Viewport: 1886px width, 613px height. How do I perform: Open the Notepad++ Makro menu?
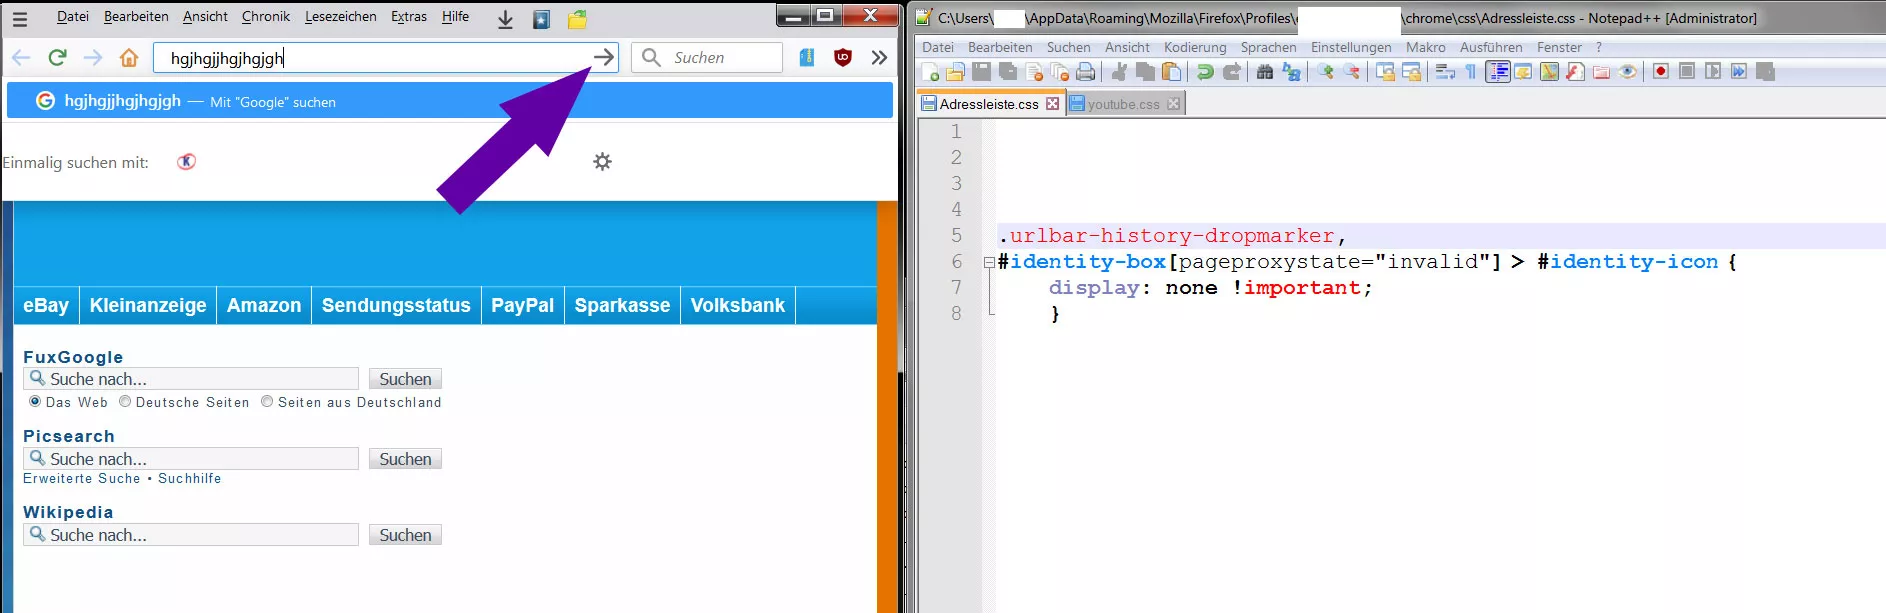pyautogui.click(x=1425, y=47)
